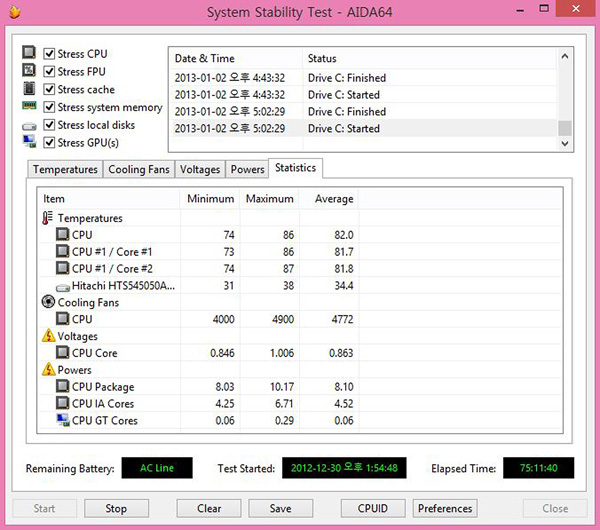Screen dimensions: 600x530
Task: Click the CPU fan average value 4772
Action: 342,319
